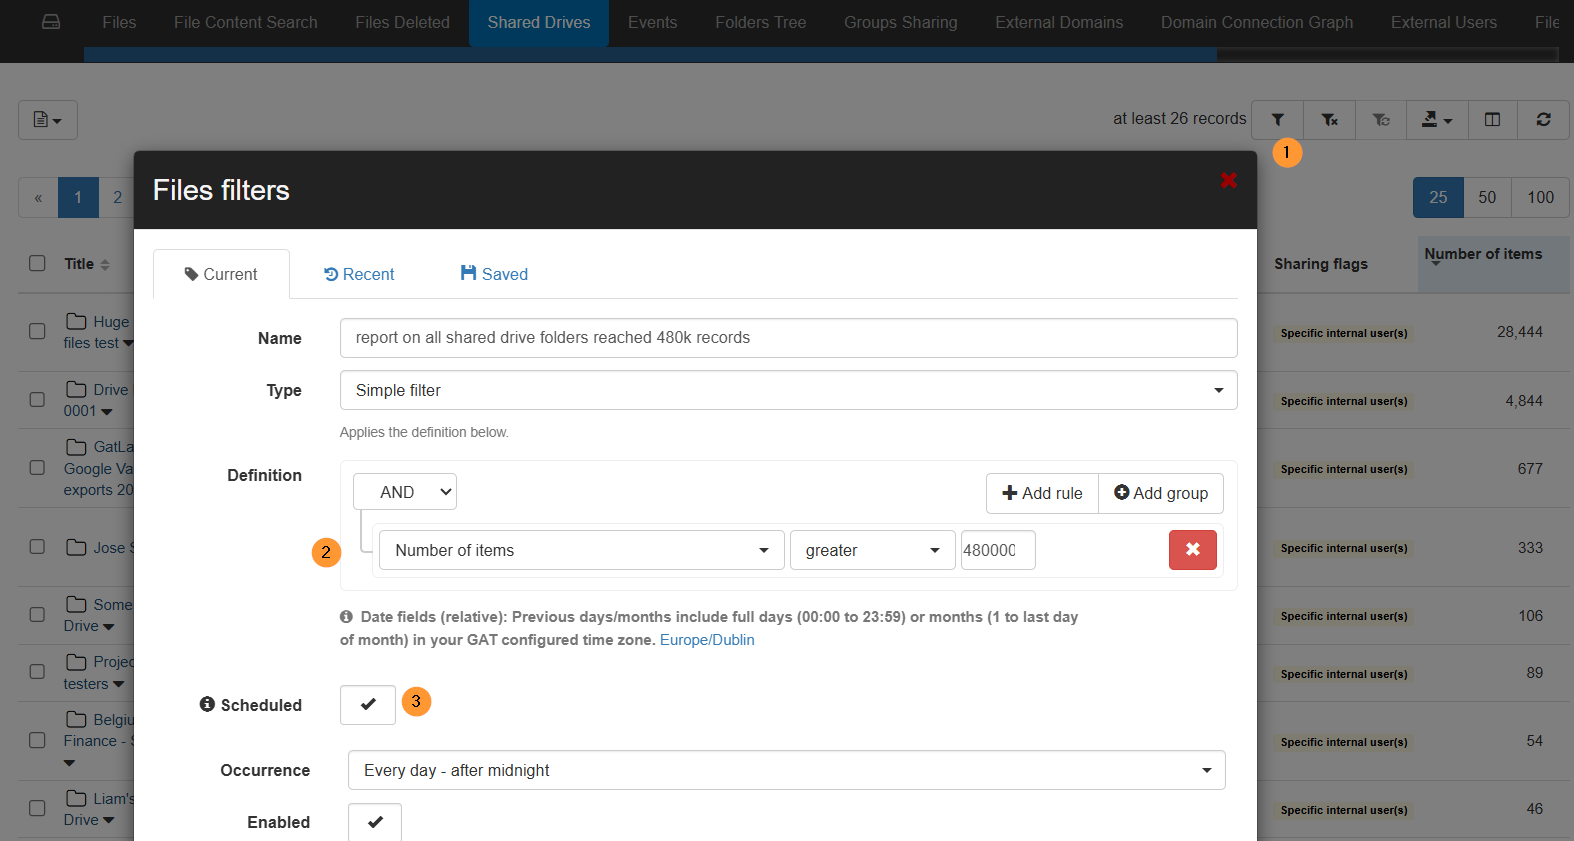Check the GatLa Google Vault exports row checkbox
This screenshot has width=1574, height=841.
pos(37,467)
